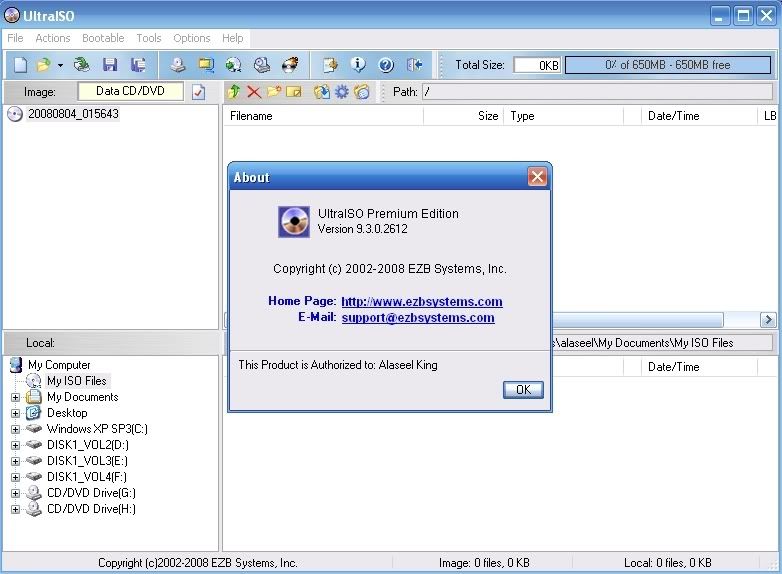Select the 20080804_015643 image tree item
This screenshot has width=782, height=574.
[x=73, y=114]
